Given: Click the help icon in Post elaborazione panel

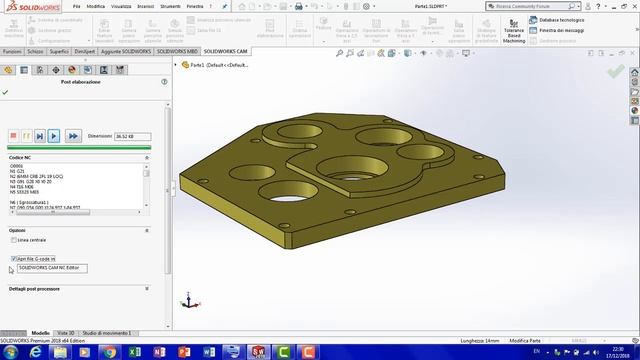Looking at the screenshot, I should 164,82.
